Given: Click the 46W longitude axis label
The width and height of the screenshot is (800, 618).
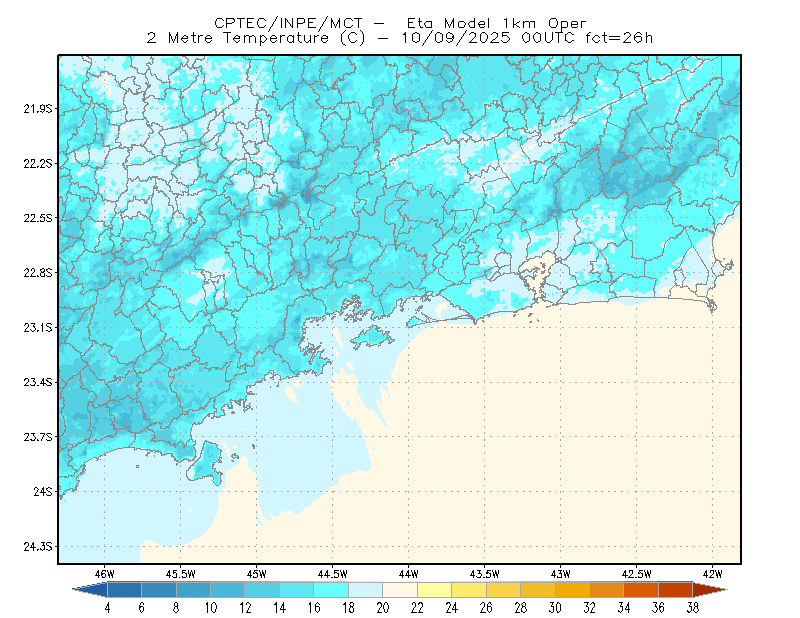Looking at the screenshot, I should [x=105, y=574].
